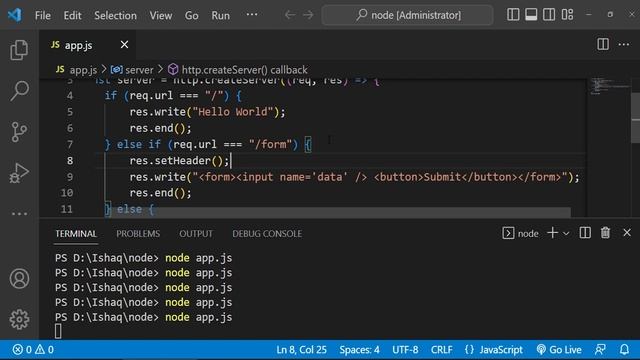Open the terminal launch profile dropdown
The image size is (640, 360).
pos(566,233)
